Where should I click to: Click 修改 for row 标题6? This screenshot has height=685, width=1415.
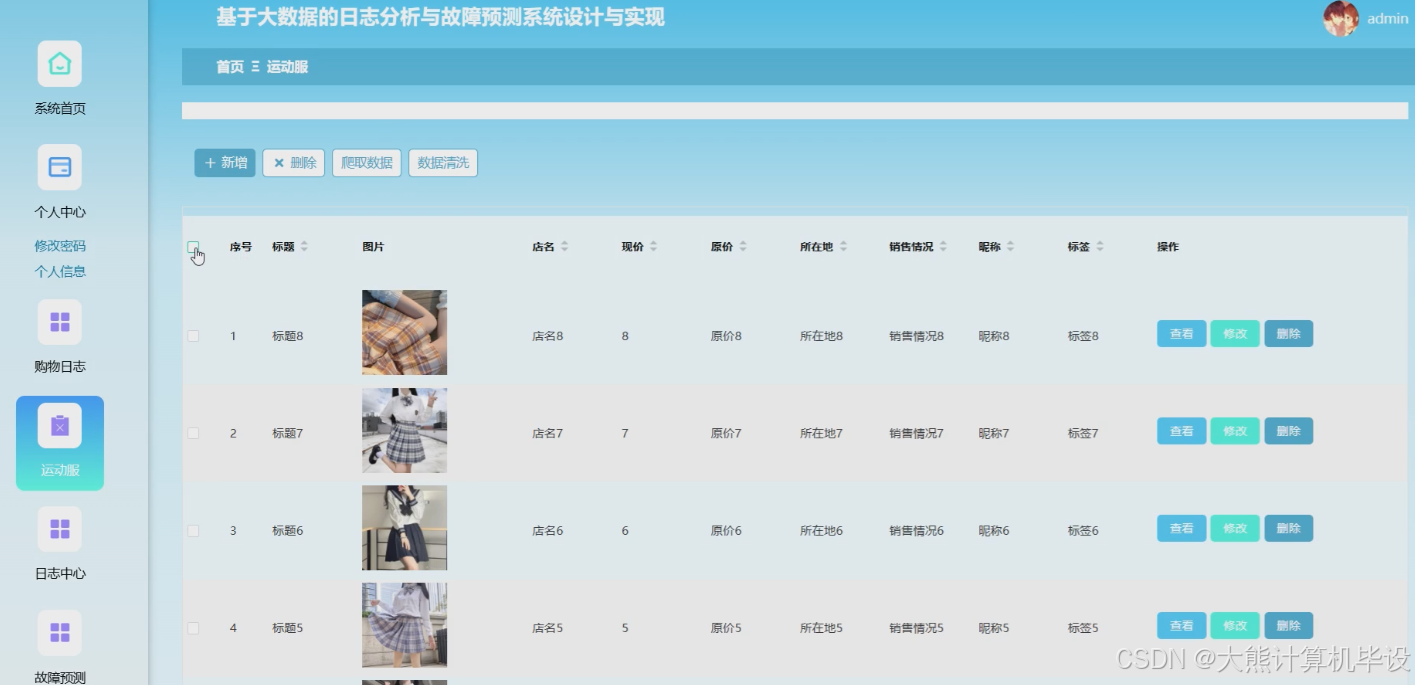[1235, 528]
